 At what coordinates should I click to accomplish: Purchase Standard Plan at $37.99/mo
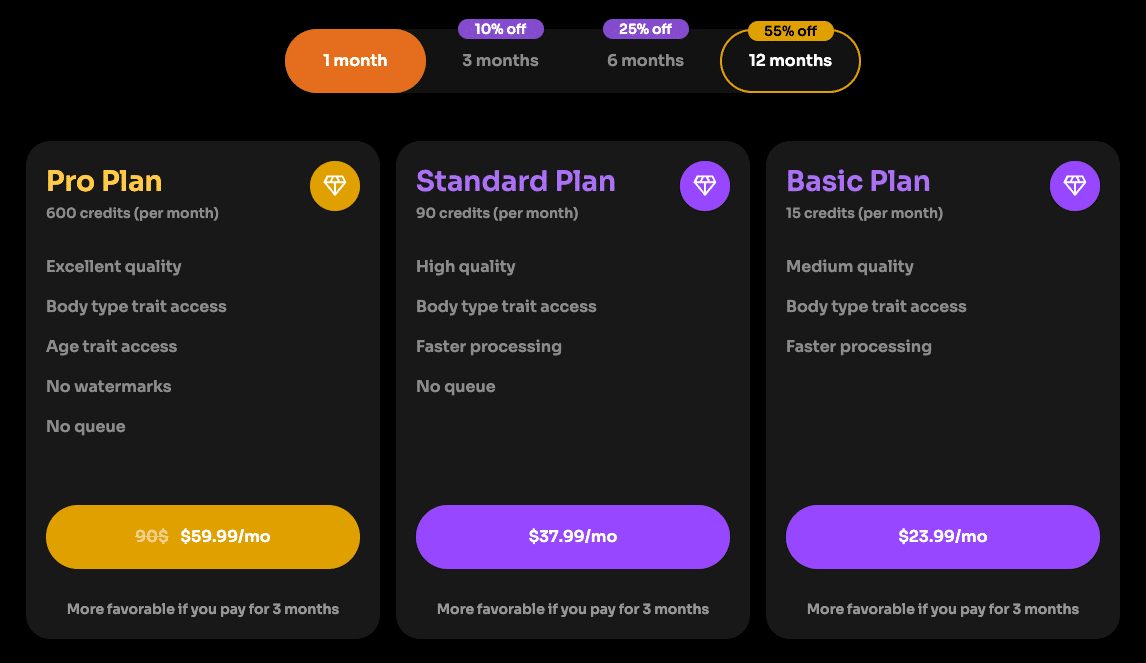click(x=573, y=537)
